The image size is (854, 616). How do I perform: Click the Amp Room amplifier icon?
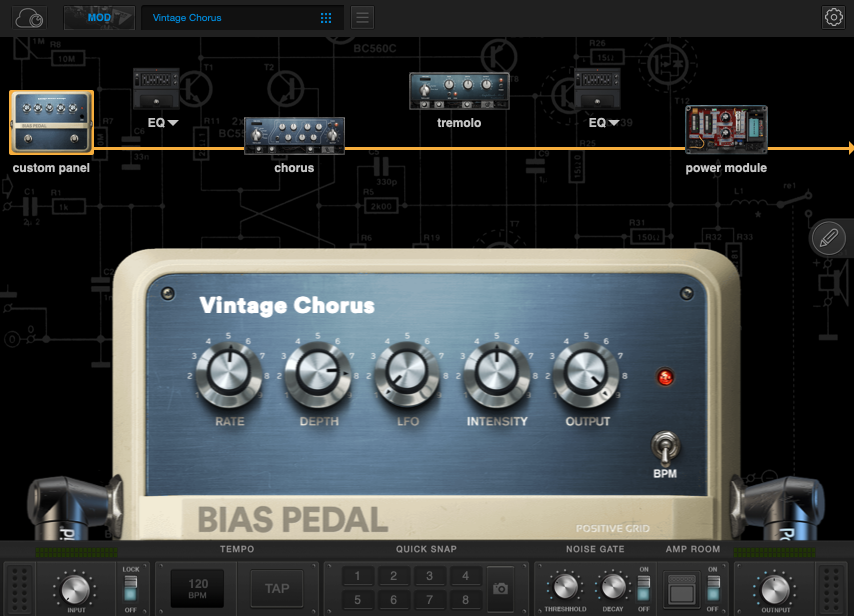coord(681,589)
